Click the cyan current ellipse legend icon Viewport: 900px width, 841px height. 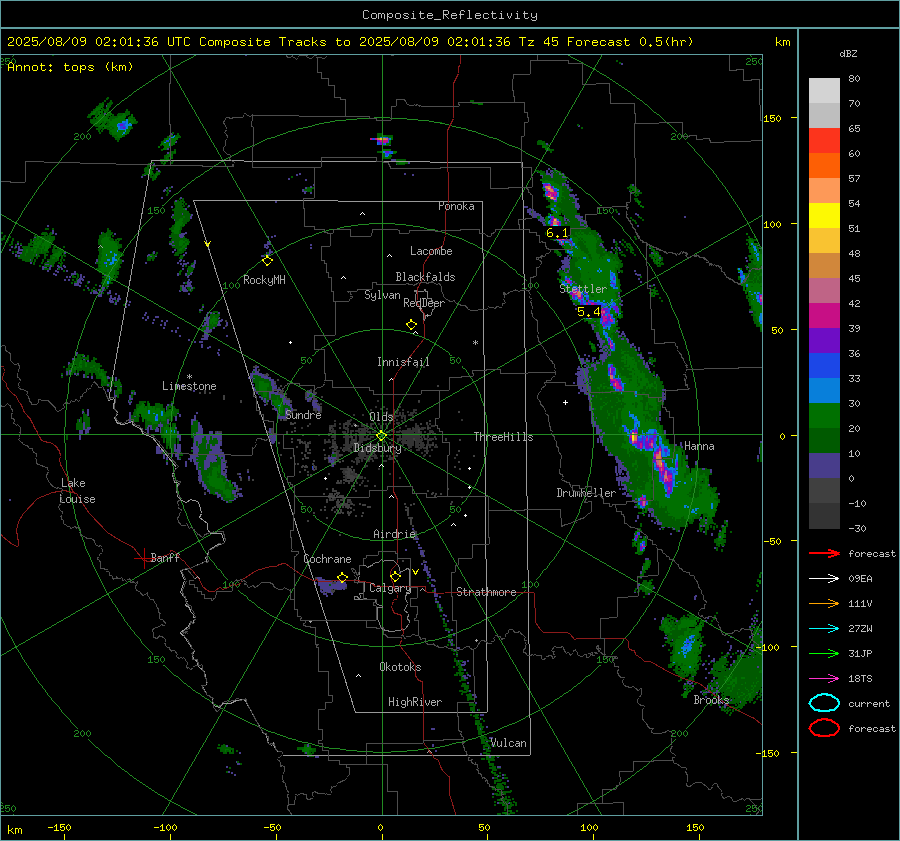(x=824, y=703)
